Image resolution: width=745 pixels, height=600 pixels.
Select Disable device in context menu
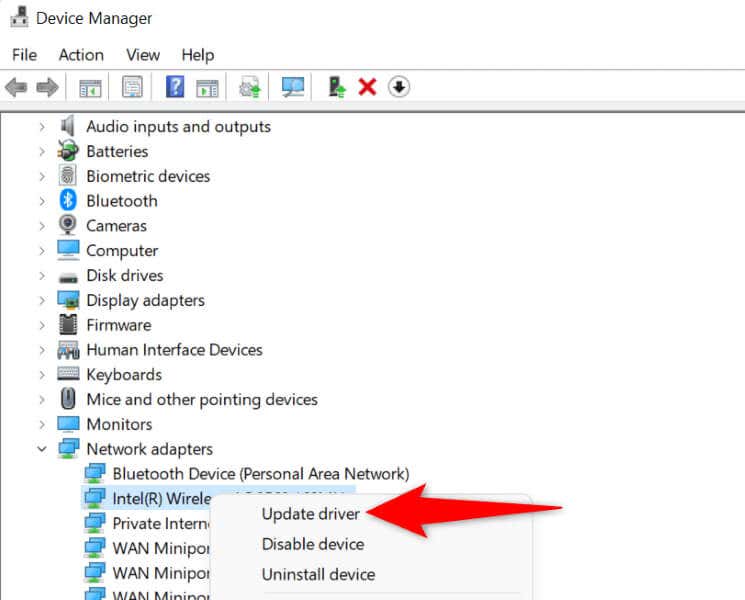(x=312, y=544)
